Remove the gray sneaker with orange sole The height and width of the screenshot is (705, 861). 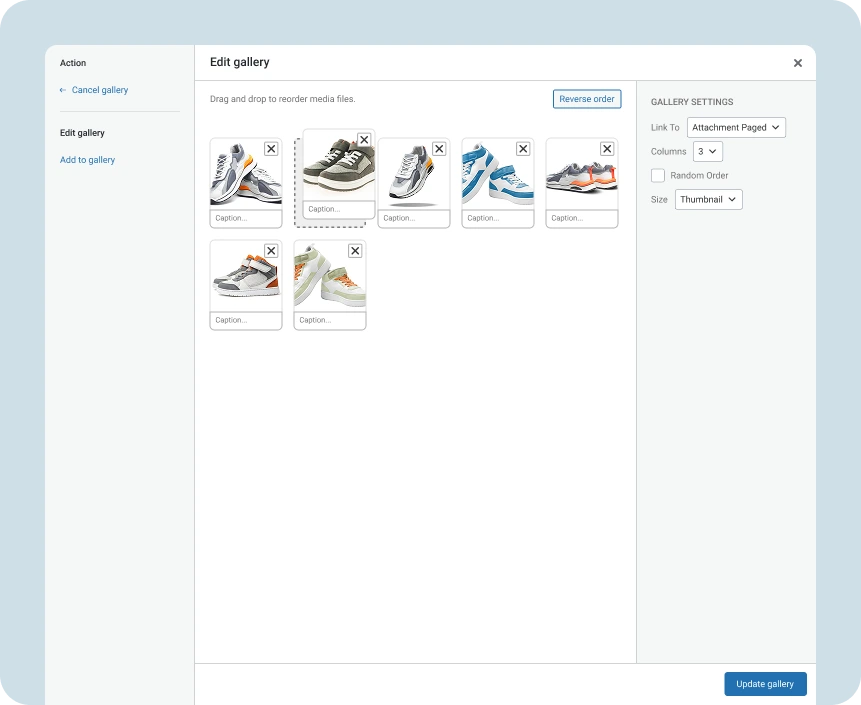607,148
